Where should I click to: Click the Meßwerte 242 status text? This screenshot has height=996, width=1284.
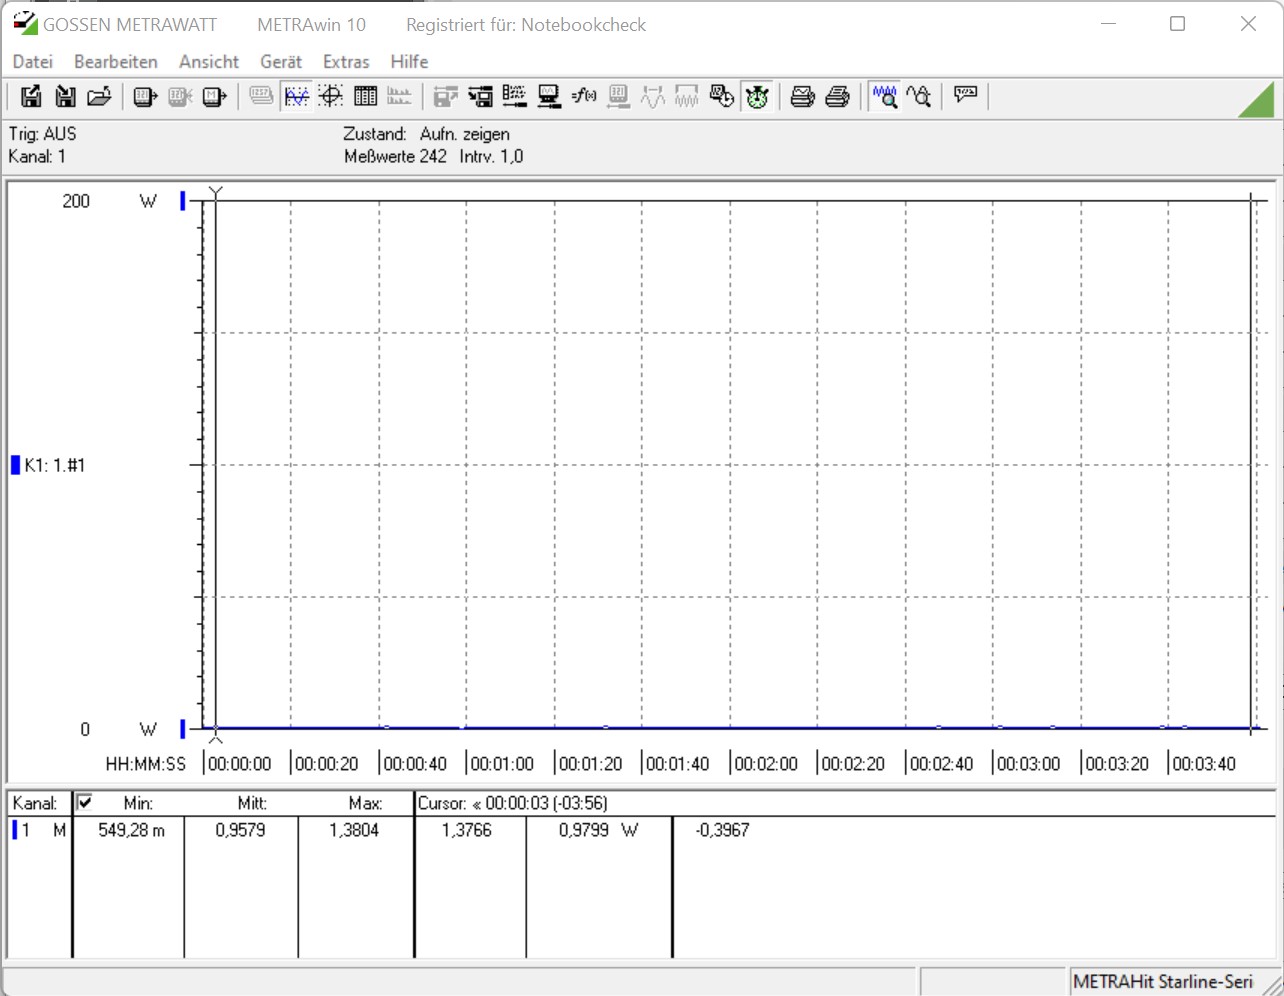395,156
